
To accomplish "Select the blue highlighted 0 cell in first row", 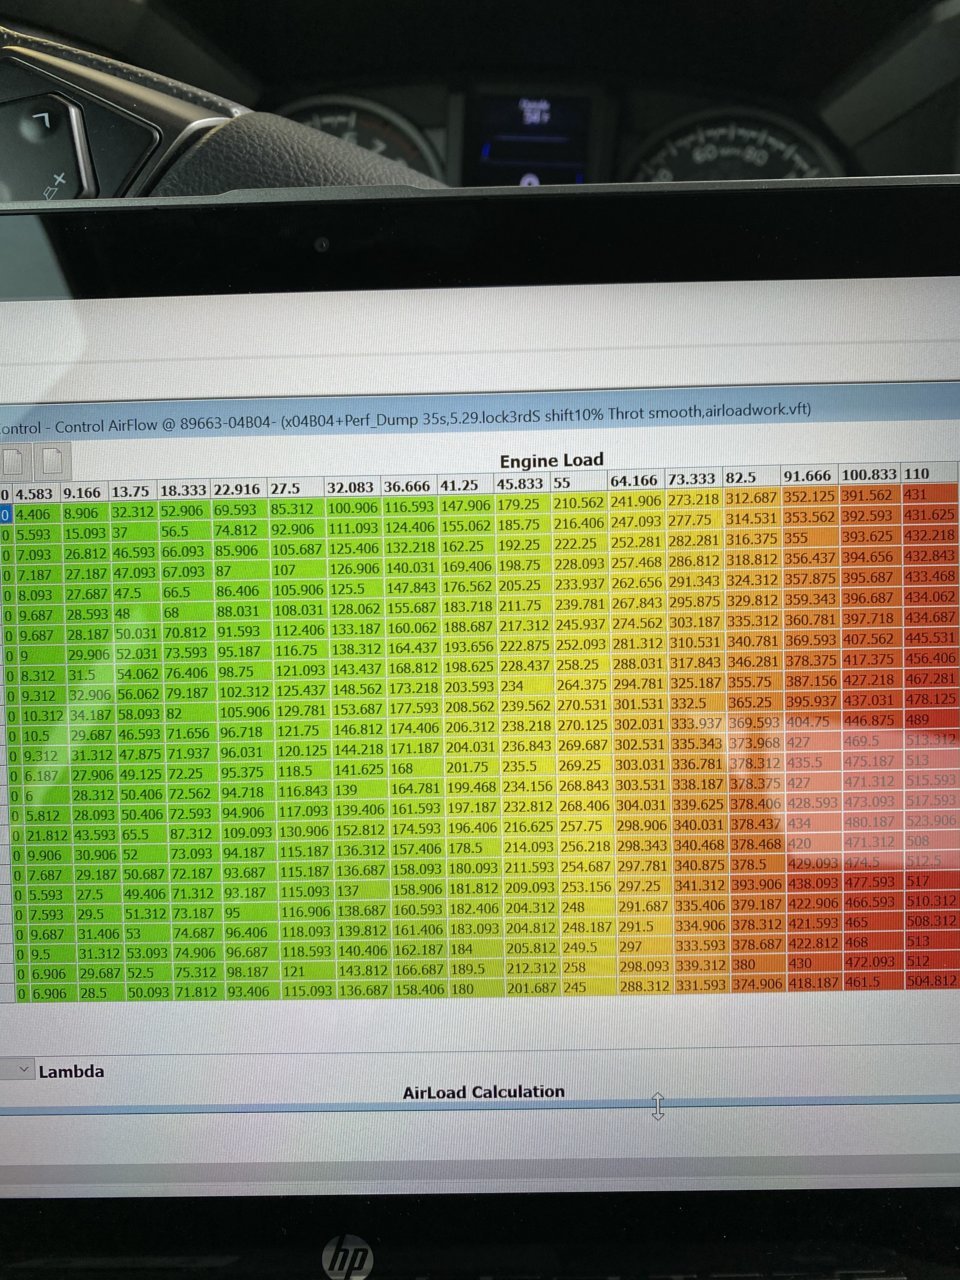I will (x=6, y=515).
